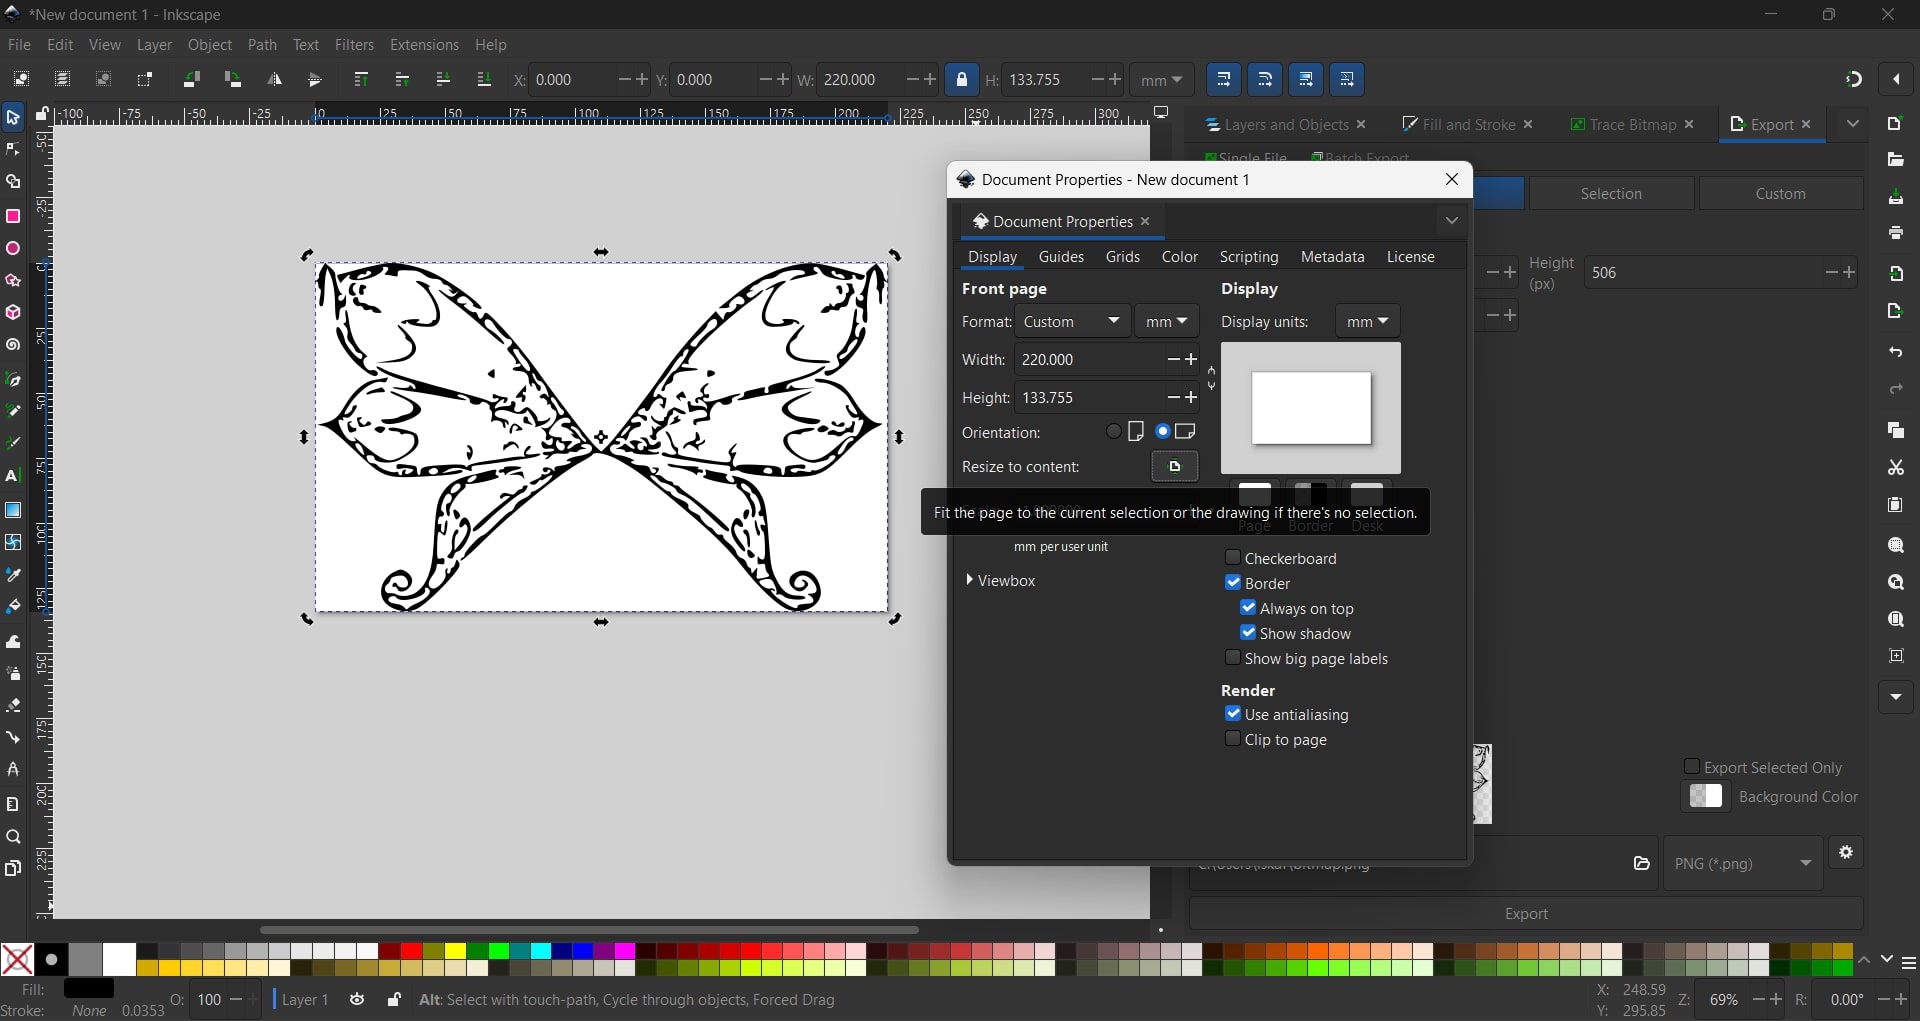Click the Save document icon
Viewport: 1920px width, 1021px height.
[1895, 197]
